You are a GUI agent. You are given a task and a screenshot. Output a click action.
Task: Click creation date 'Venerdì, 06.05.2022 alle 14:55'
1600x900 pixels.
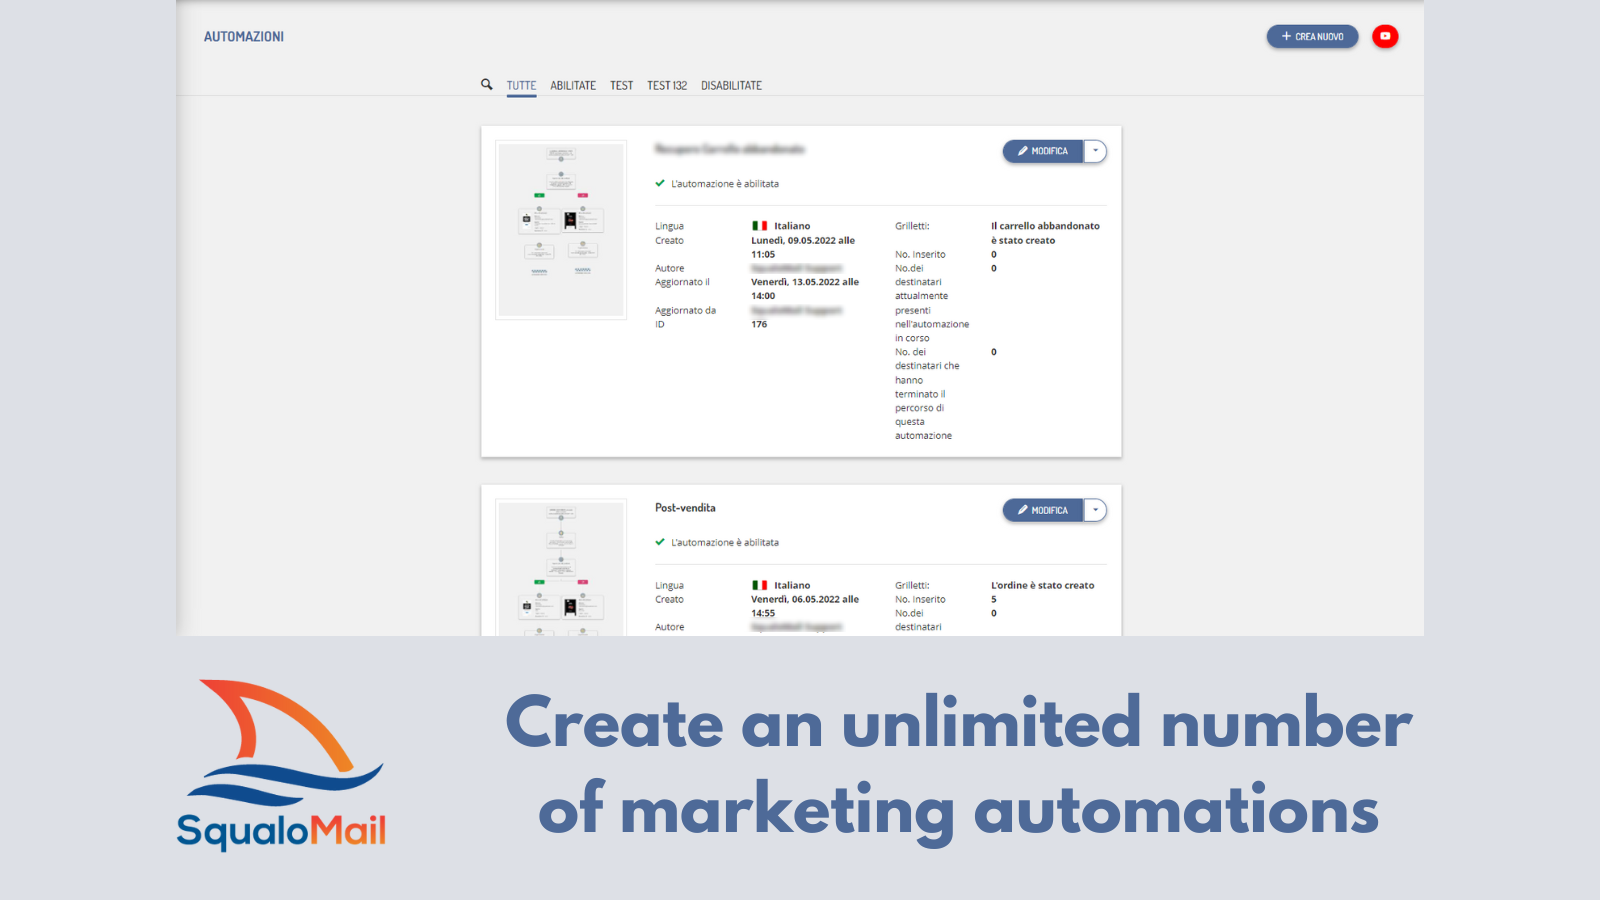805,606
